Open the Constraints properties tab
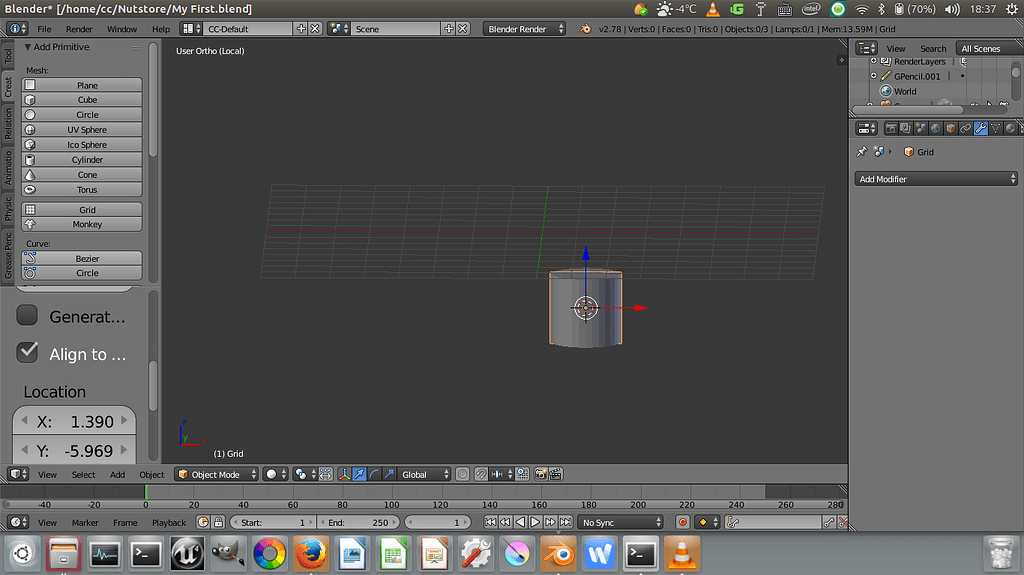Image resolution: width=1024 pixels, height=575 pixels. 966,129
